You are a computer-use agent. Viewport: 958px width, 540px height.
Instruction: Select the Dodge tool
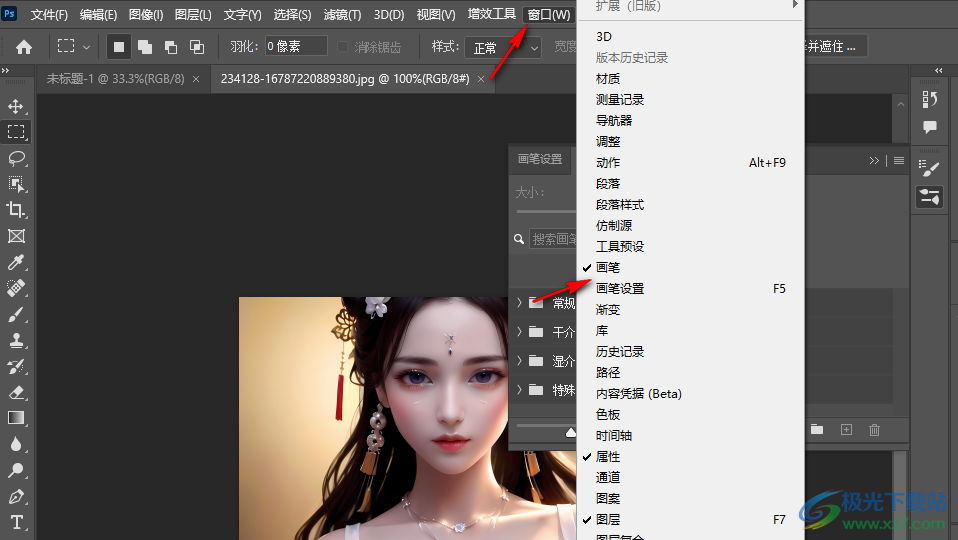[16, 470]
